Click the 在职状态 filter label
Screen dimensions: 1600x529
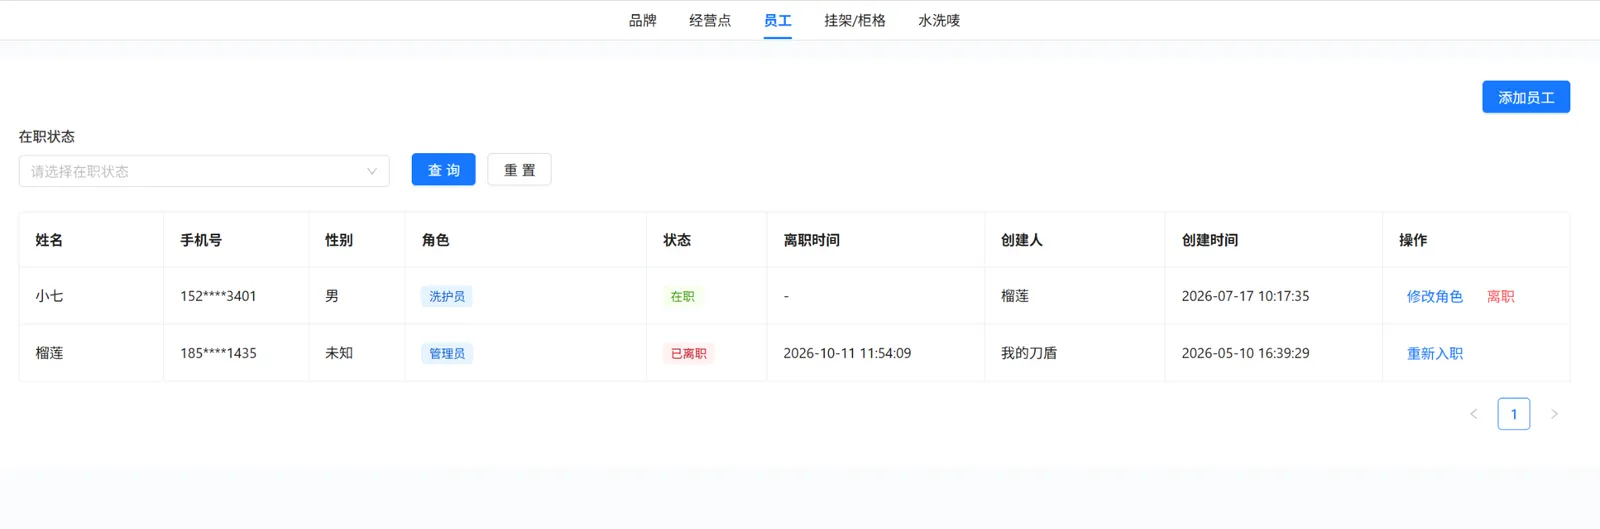47,136
